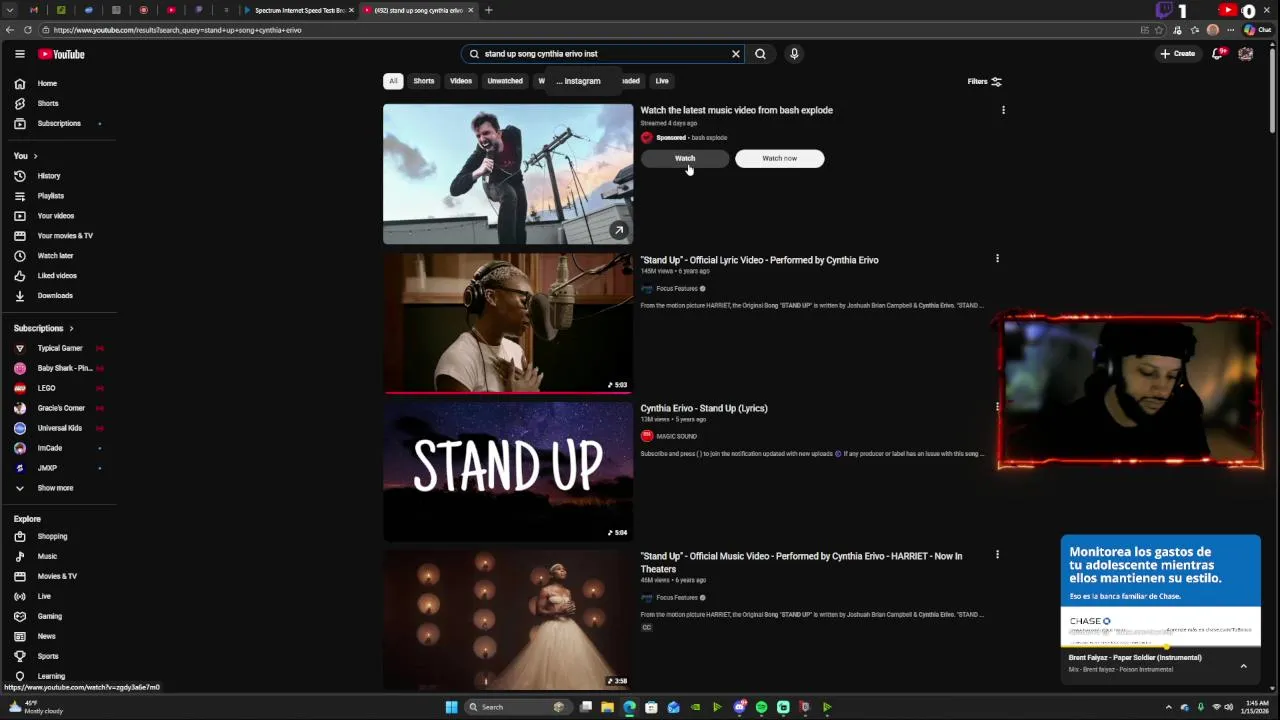
Task: Reload the page in the browser
Action: [x=28, y=30]
